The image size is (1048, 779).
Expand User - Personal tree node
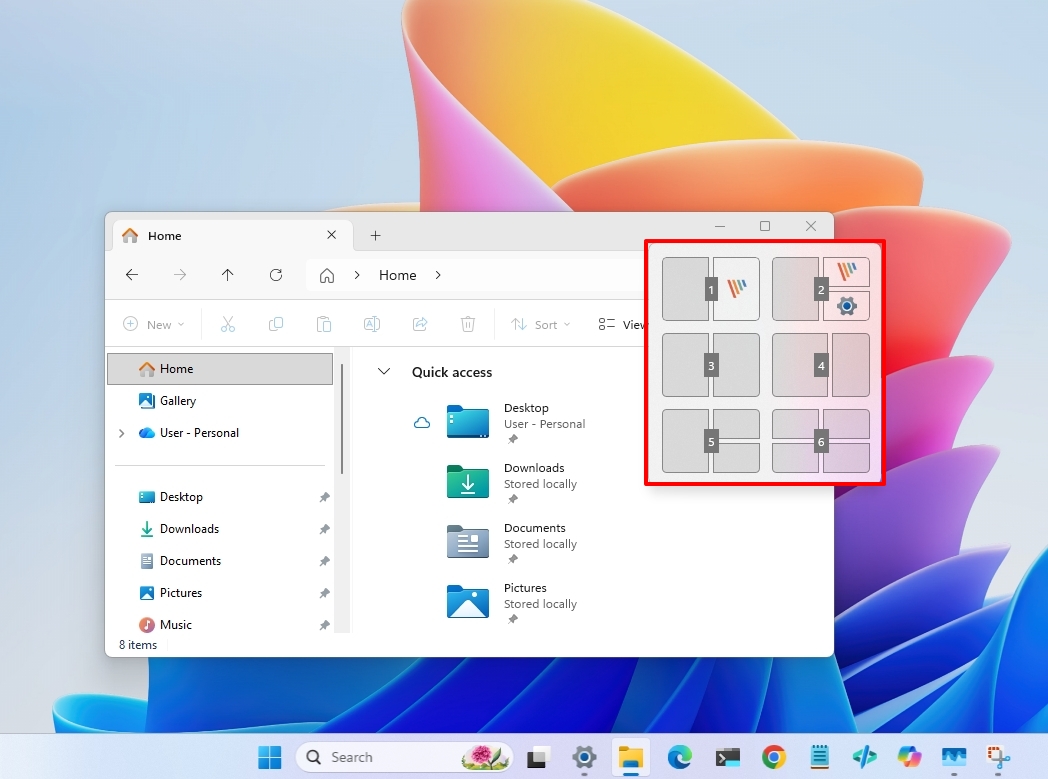click(122, 433)
